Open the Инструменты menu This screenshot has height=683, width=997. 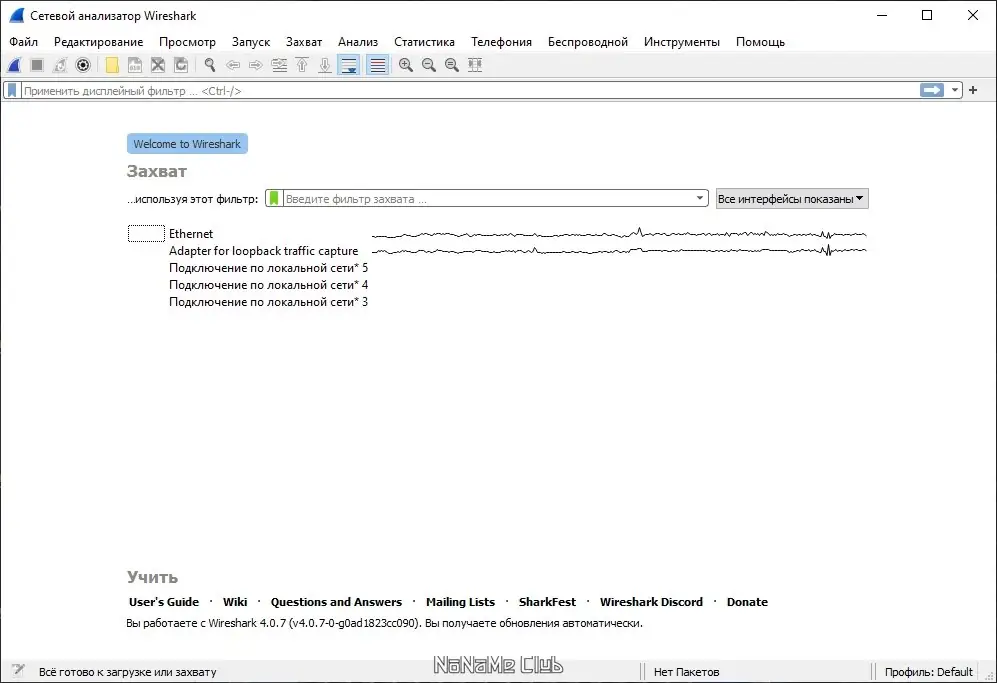[682, 42]
